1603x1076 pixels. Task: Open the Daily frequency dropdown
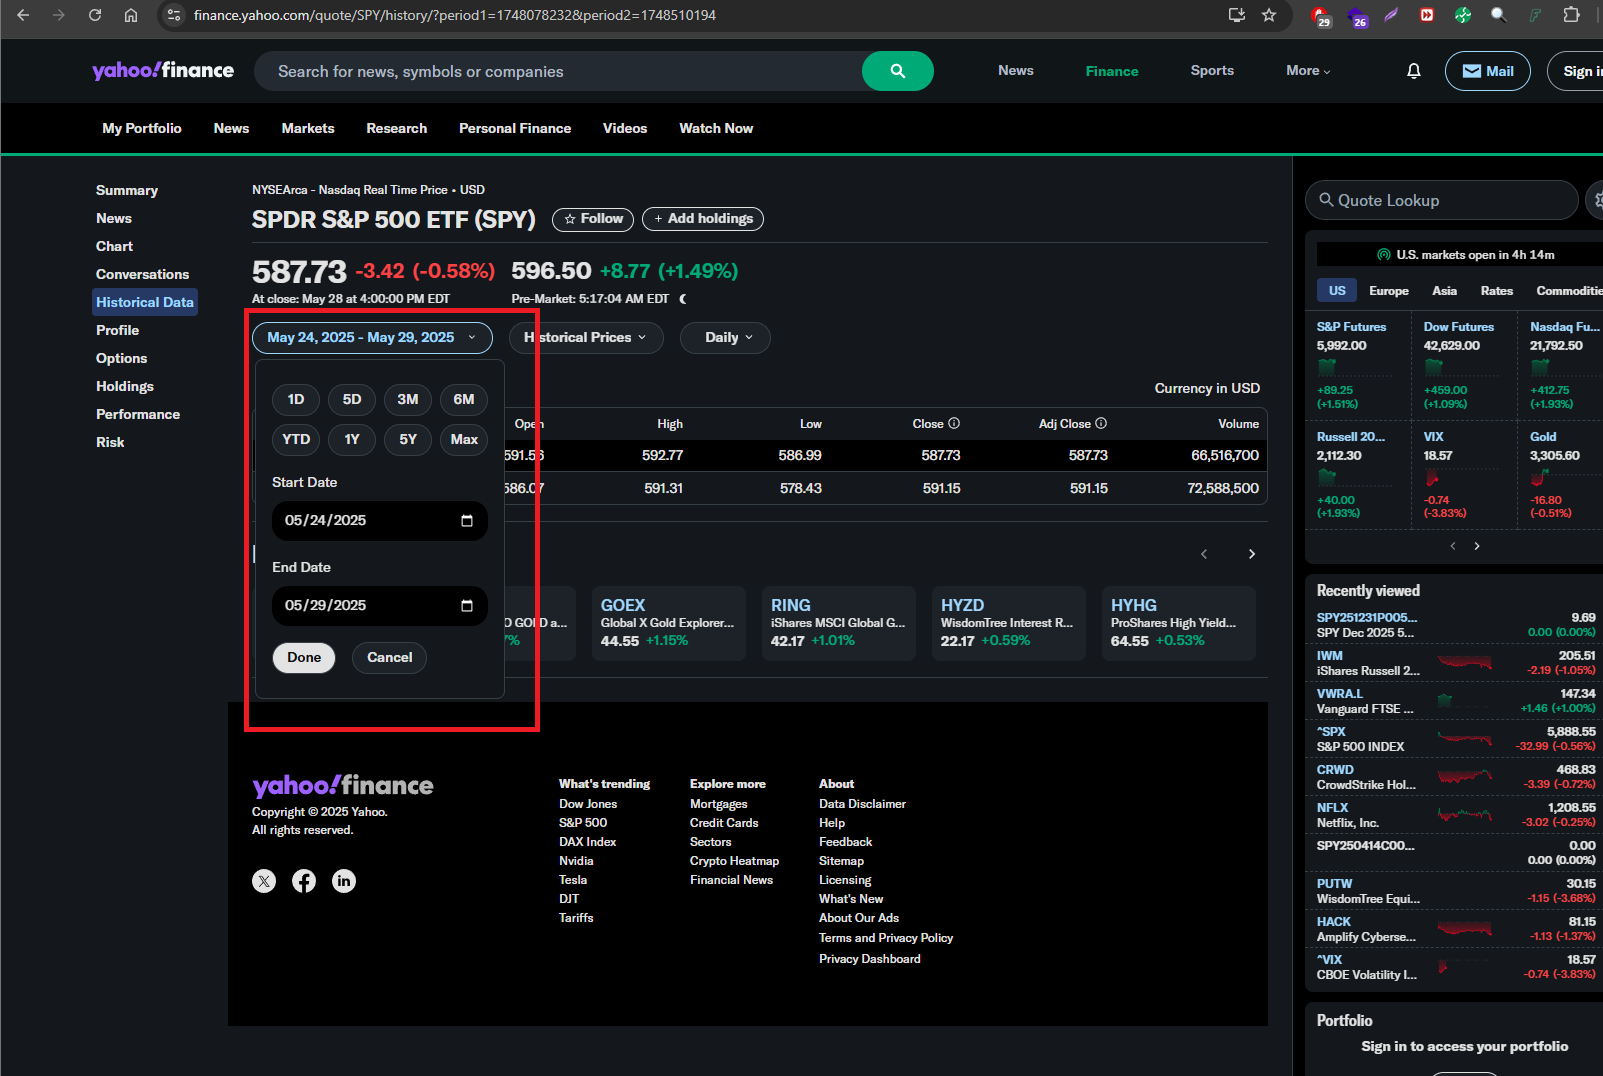pyautogui.click(x=725, y=338)
